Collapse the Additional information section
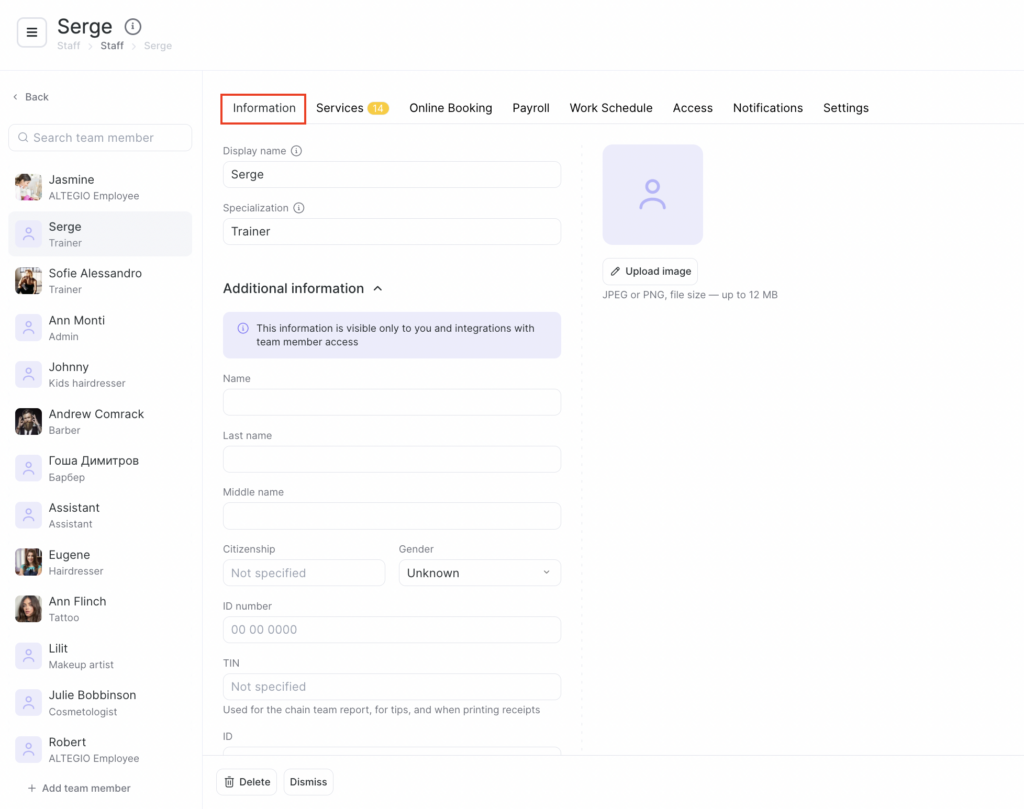 click(x=378, y=288)
